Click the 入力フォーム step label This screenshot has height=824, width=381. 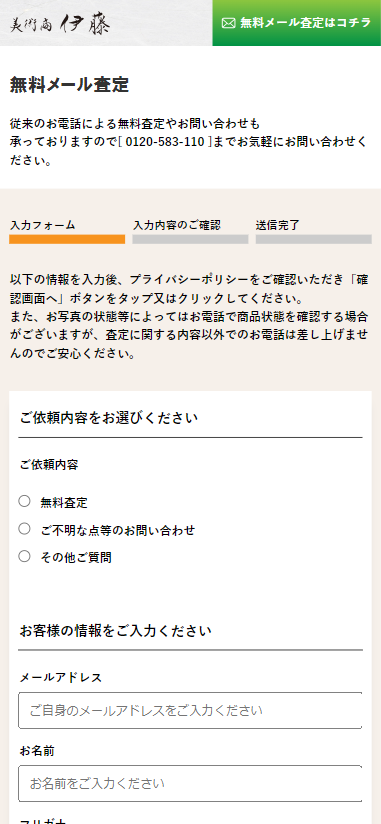click(x=43, y=225)
